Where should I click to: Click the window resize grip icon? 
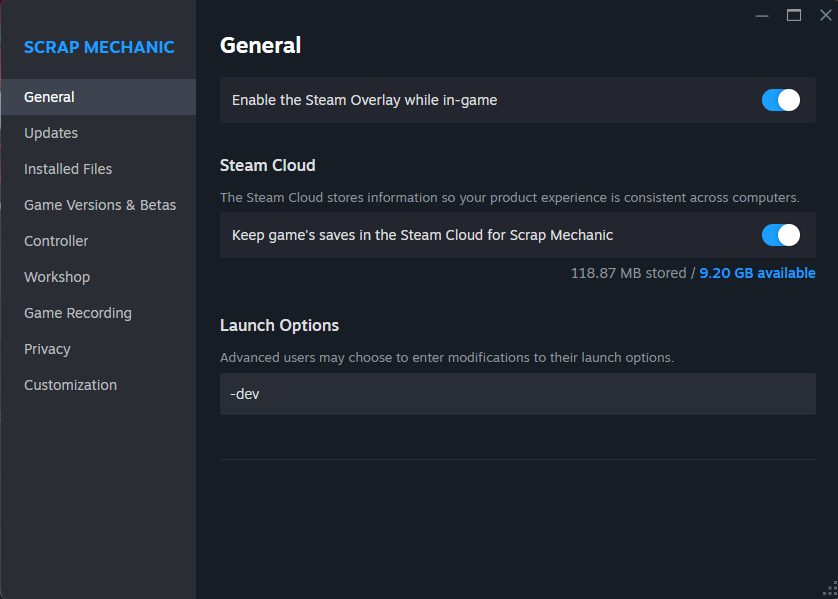(x=831, y=589)
